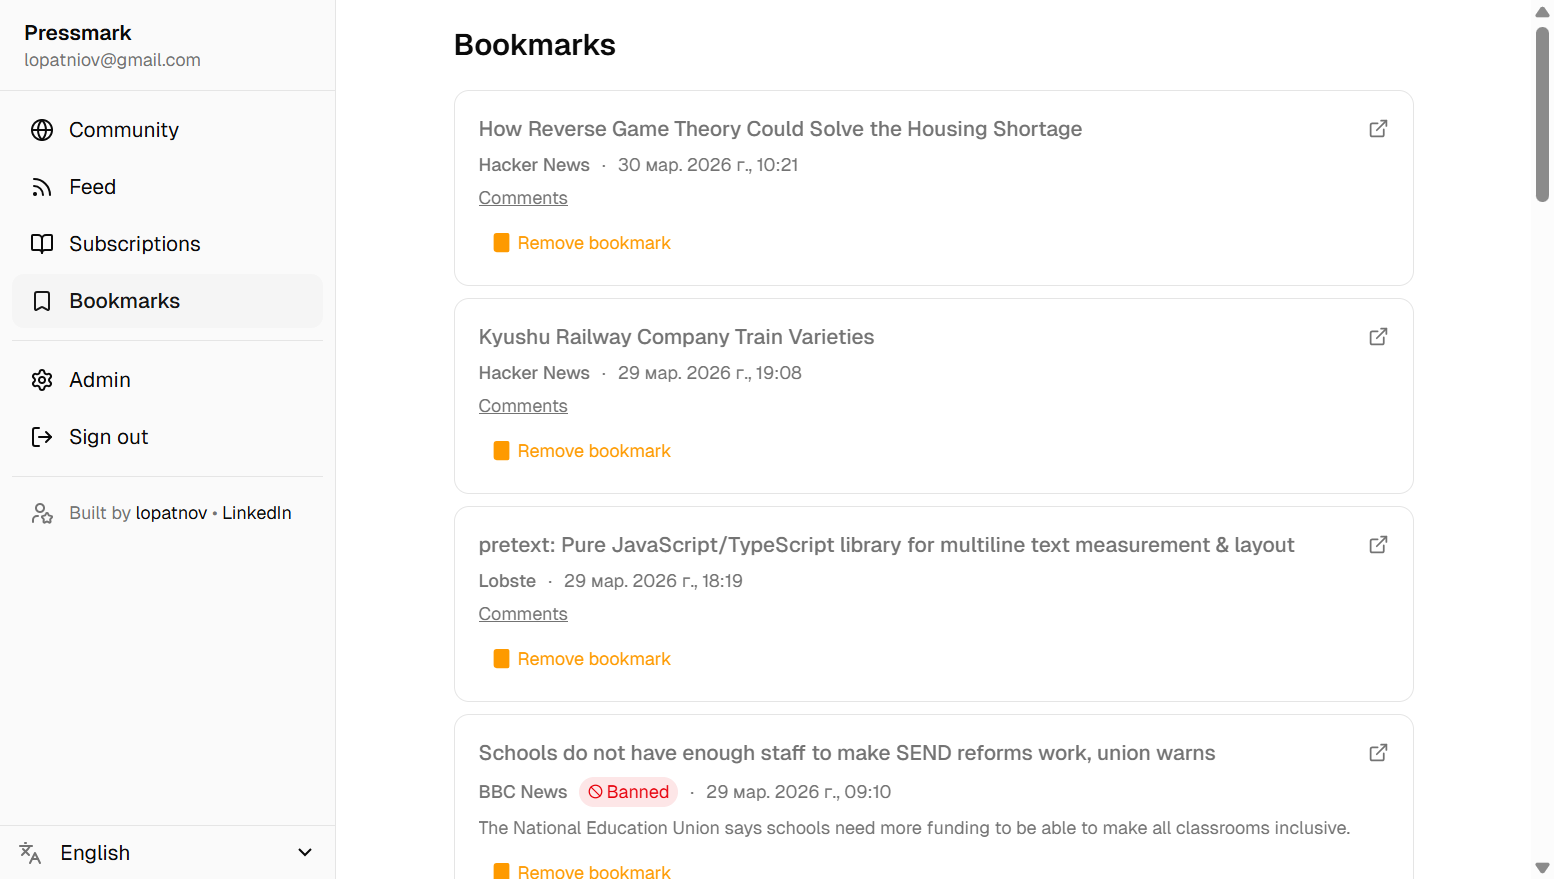Image resolution: width=1554 pixels, height=879 pixels.
Task: Navigate to the Feed page
Action: (92, 186)
